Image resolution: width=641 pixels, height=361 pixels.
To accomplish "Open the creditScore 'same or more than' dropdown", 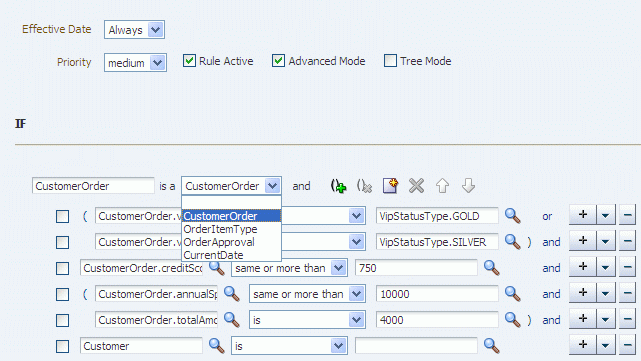I will click(289, 268).
